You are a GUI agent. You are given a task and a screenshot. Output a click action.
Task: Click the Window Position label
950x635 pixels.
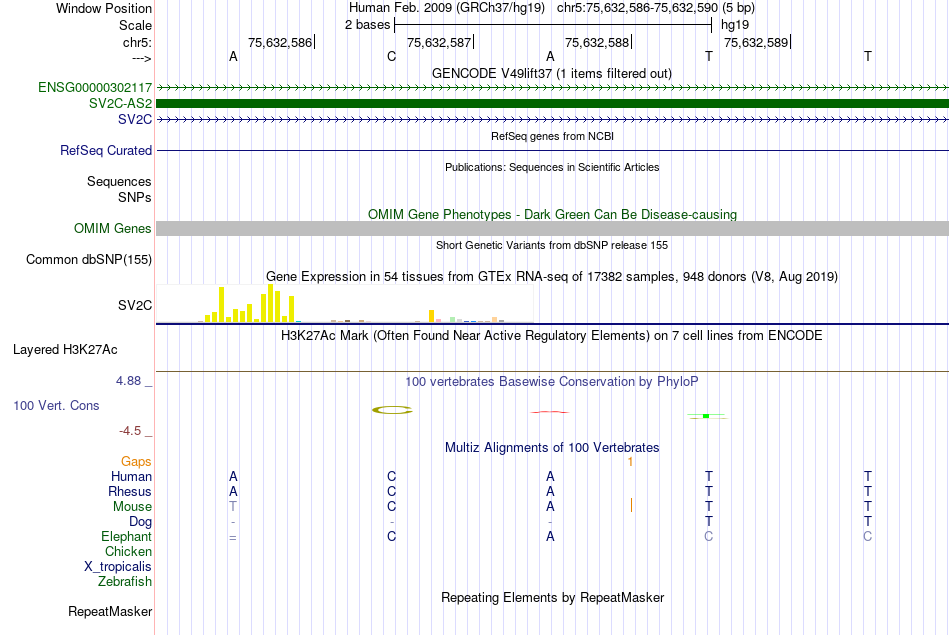104,8
